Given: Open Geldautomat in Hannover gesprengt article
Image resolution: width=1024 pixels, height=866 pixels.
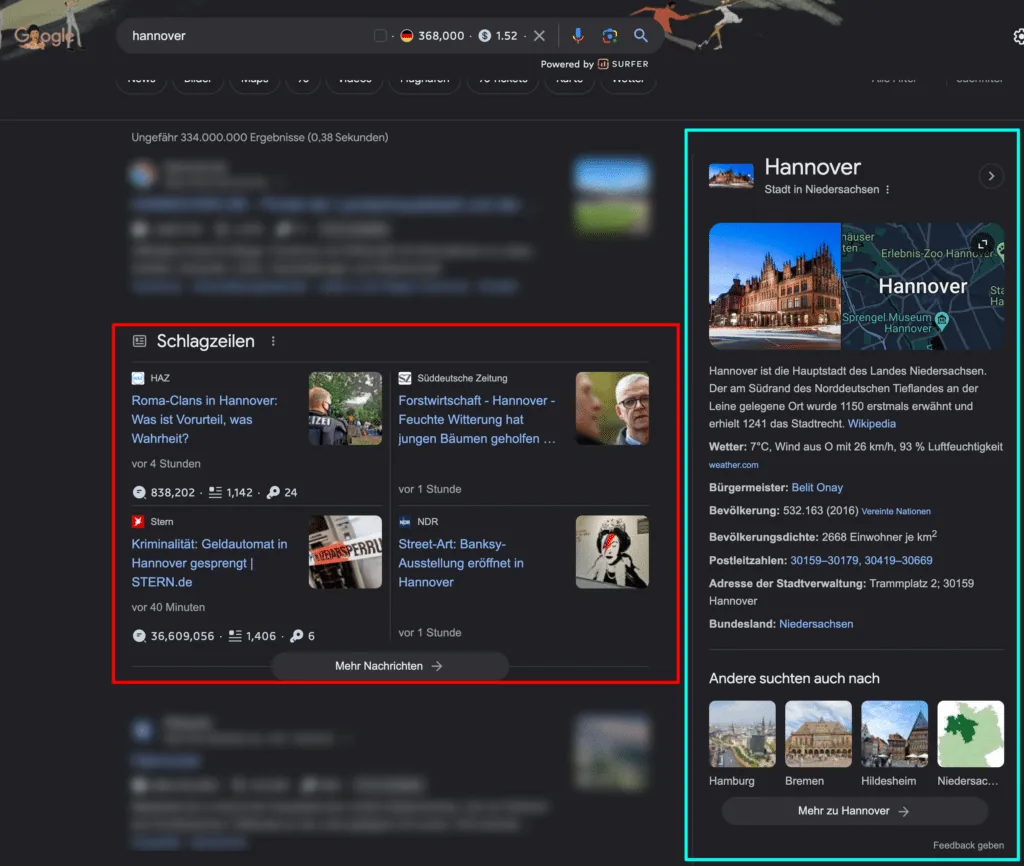Looking at the screenshot, I should pyautogui.click(x=209, y=563).
